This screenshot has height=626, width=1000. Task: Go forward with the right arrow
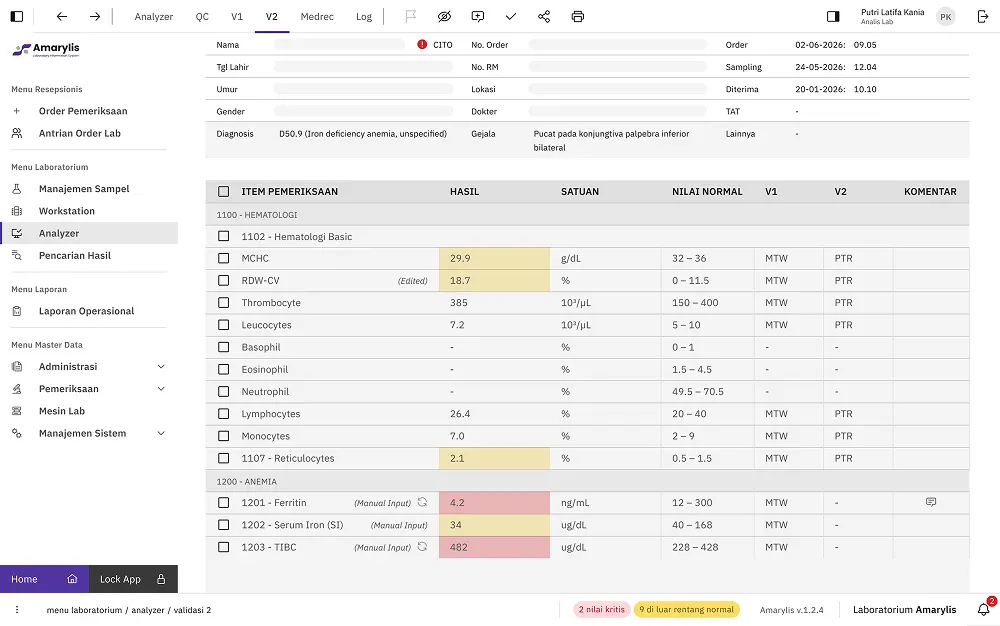coord(95,17)
